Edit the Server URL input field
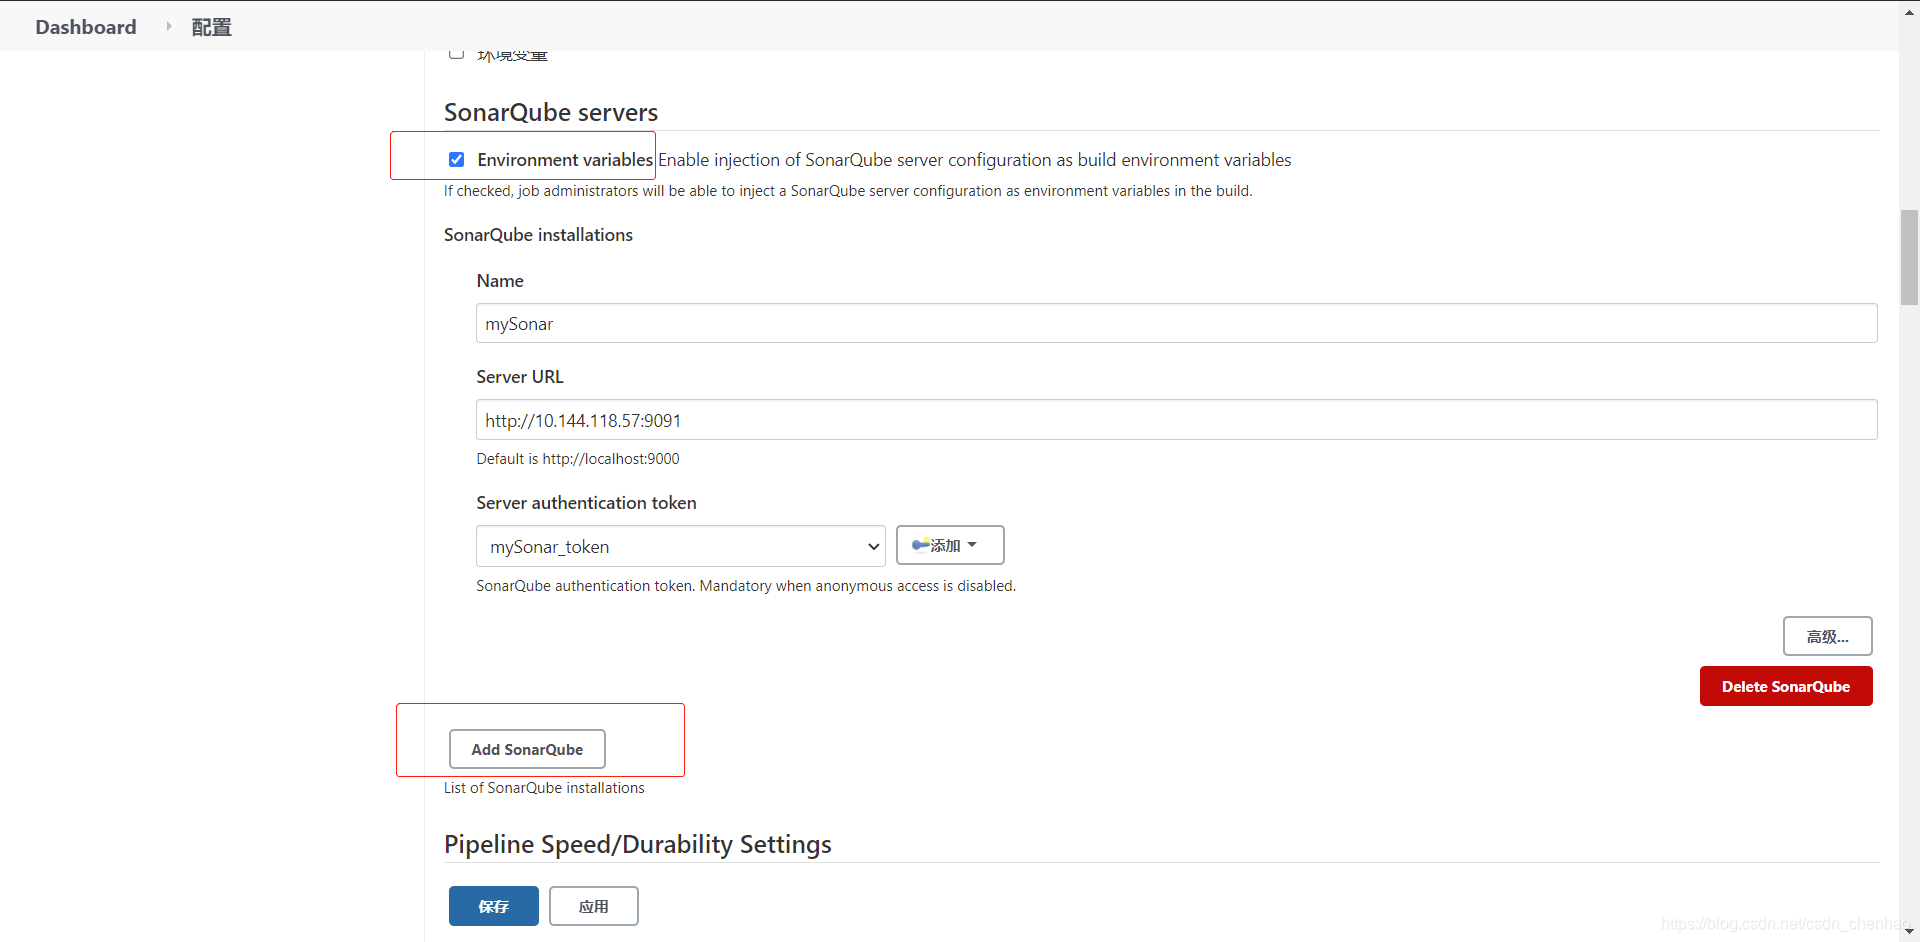This screenshot has width=1920, height=942. point(1176,420)
